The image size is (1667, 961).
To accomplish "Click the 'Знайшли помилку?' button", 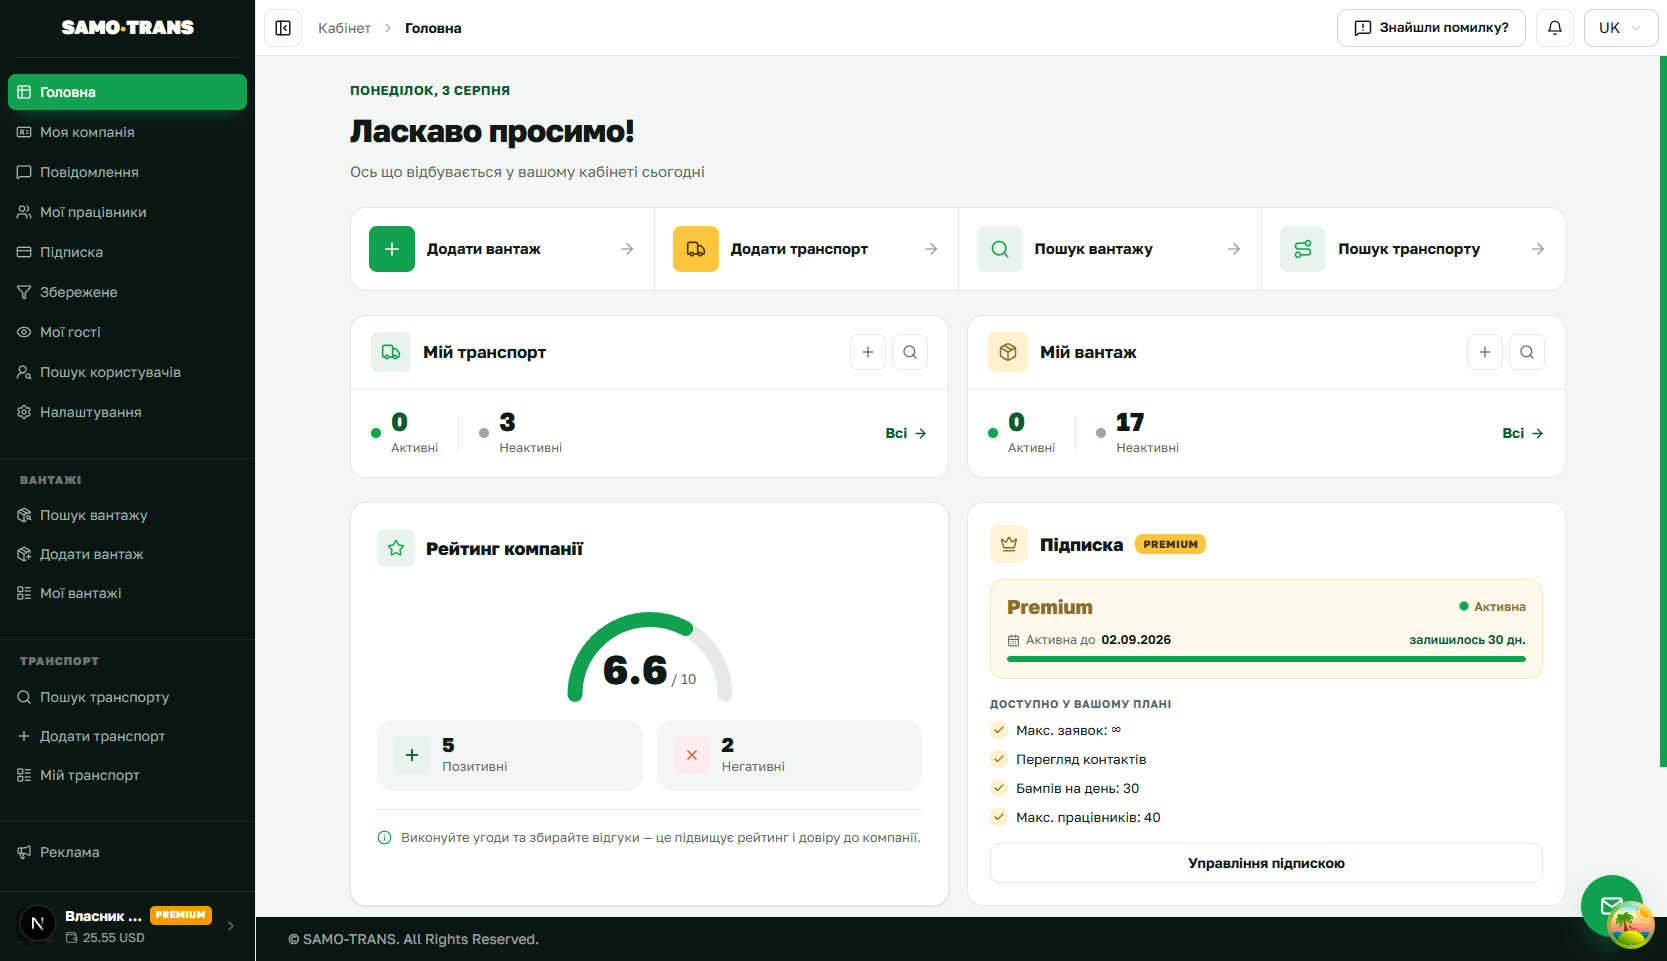I will [1431, 28].
